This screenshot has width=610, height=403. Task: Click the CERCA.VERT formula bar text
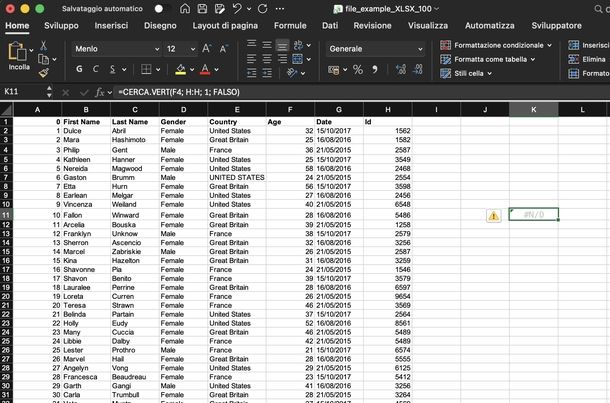click(179, 92)
